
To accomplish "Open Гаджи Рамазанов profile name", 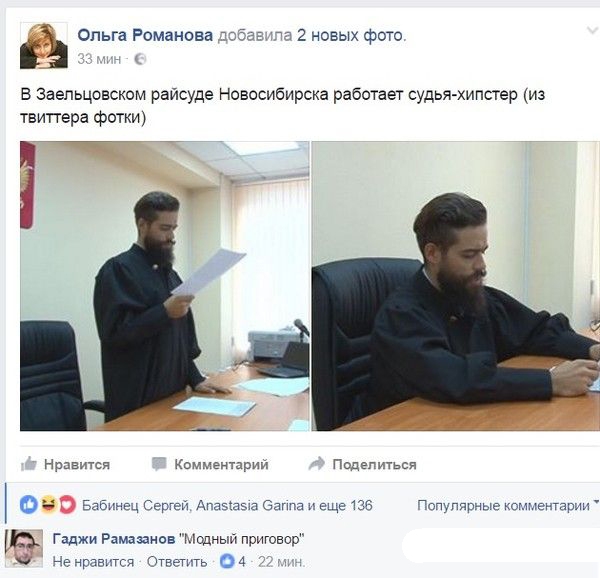I will 114,539.
